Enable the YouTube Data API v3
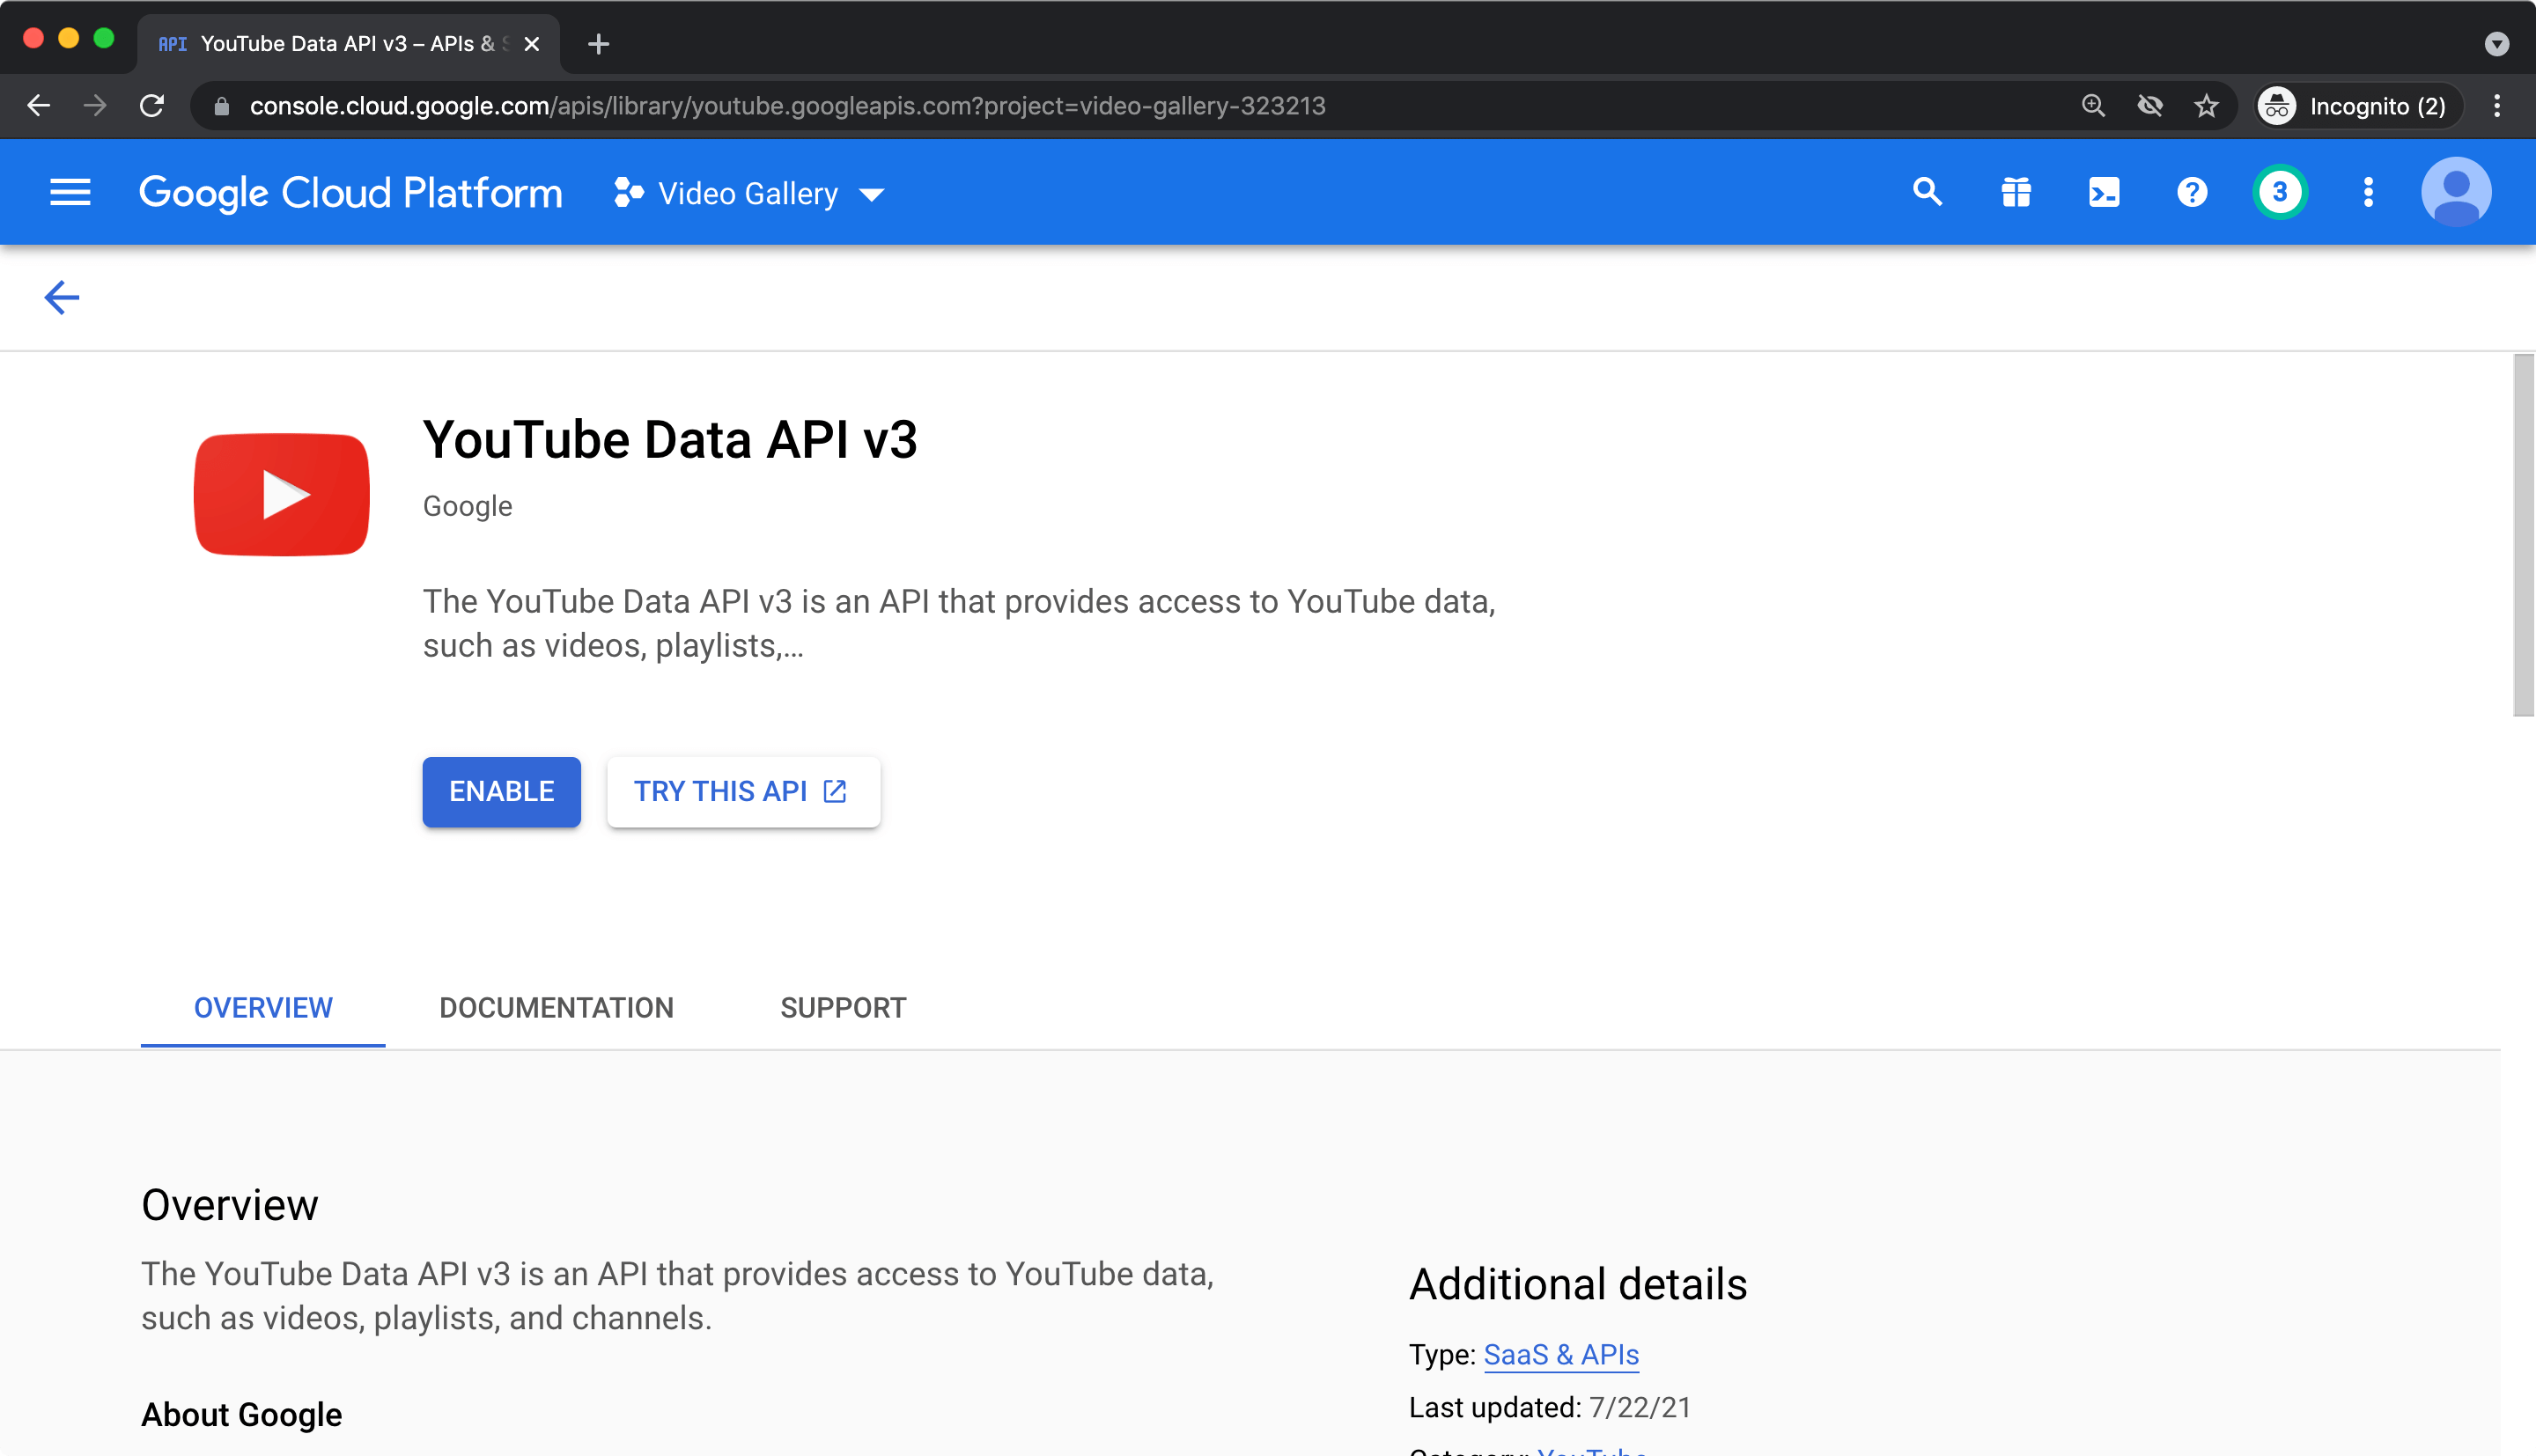 click(502, 792)
